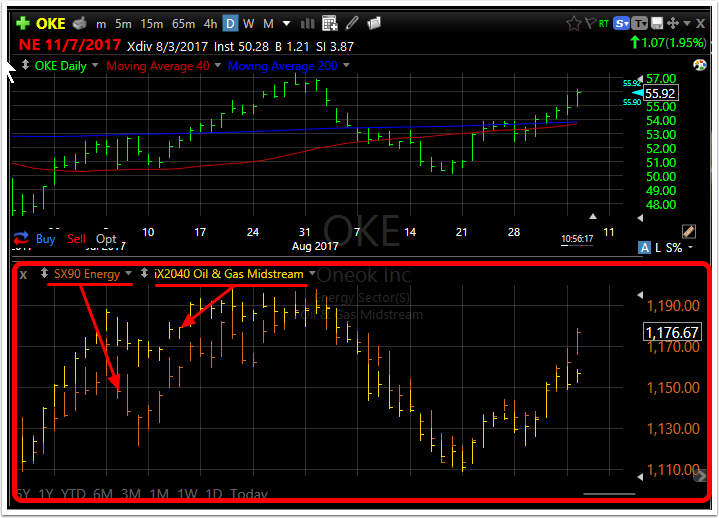Close the lower pane with the x

click(23, 275)
